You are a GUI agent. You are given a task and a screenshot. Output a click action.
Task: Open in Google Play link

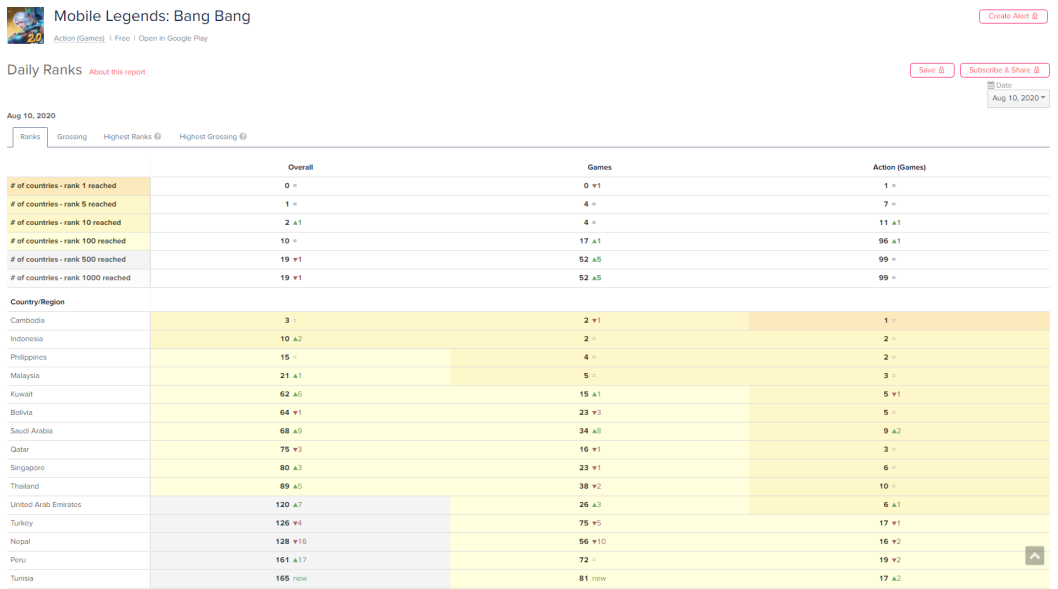pyautogui.click(x=173, y=38)
